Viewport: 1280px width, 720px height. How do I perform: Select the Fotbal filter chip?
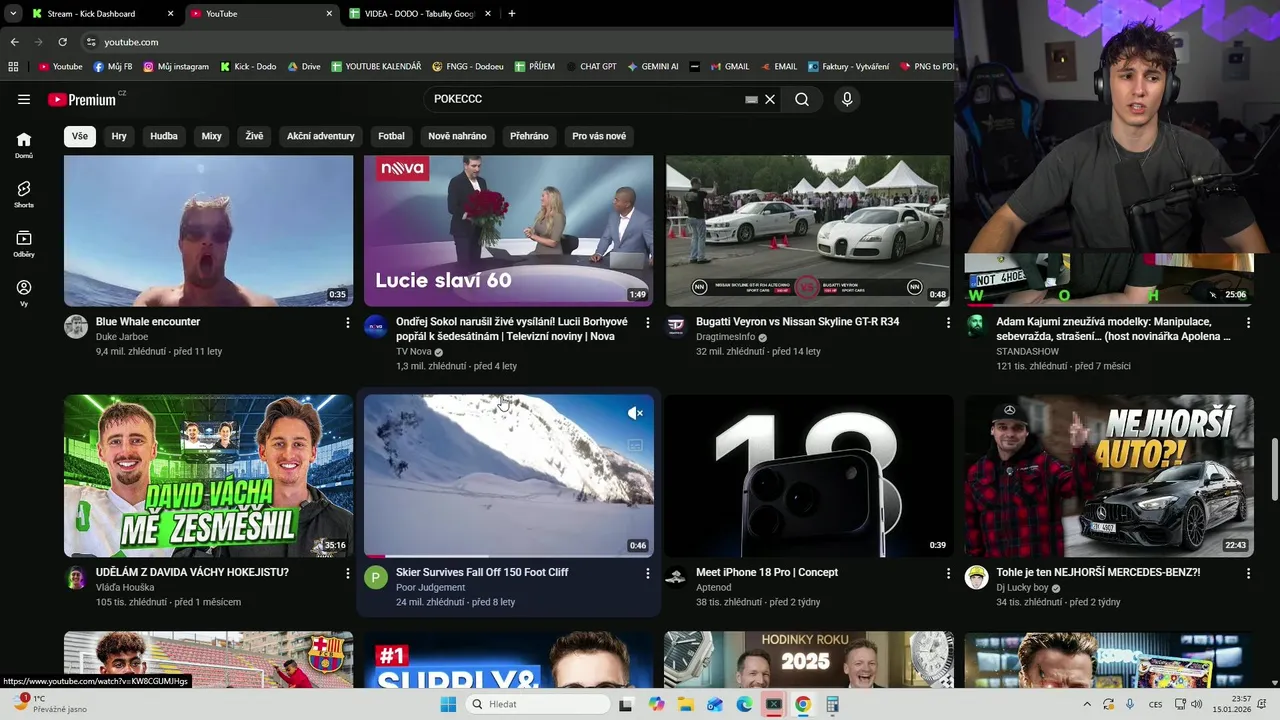pos(391,136)
